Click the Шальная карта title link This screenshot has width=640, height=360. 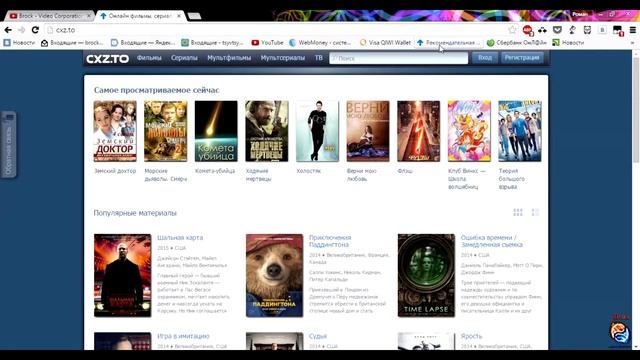[180, 238]
